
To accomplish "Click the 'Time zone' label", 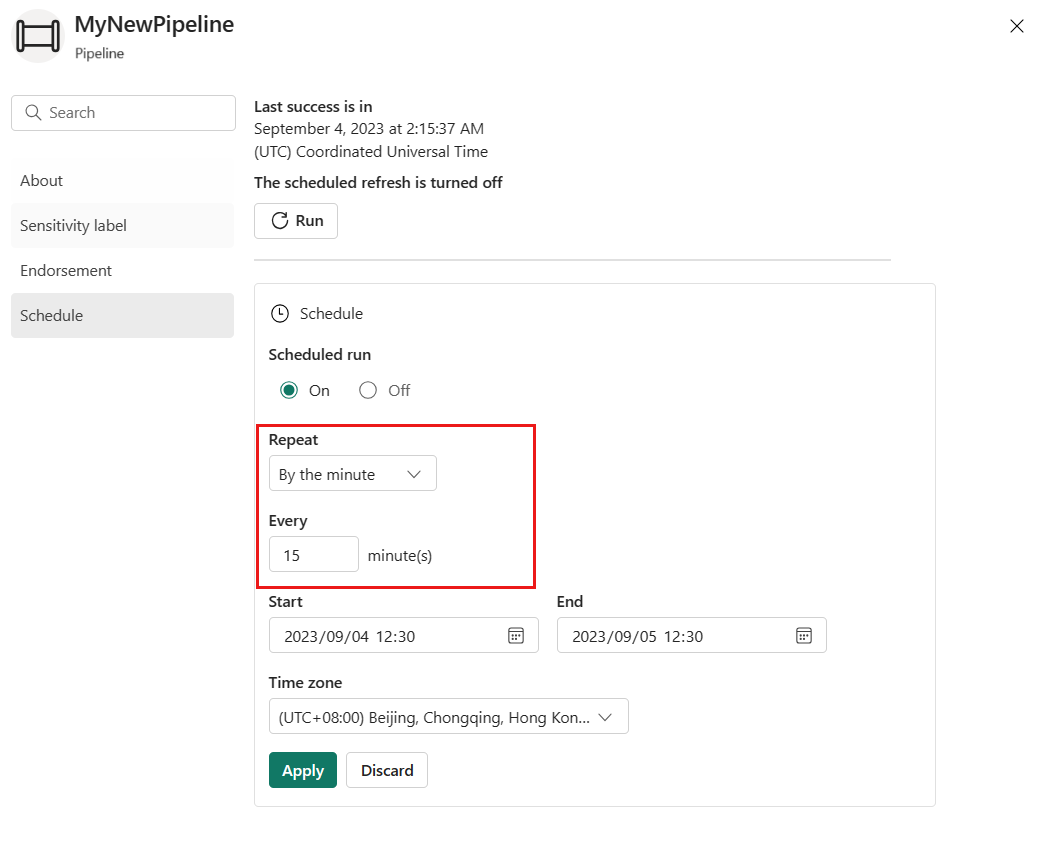I will [x=305, y=682].
